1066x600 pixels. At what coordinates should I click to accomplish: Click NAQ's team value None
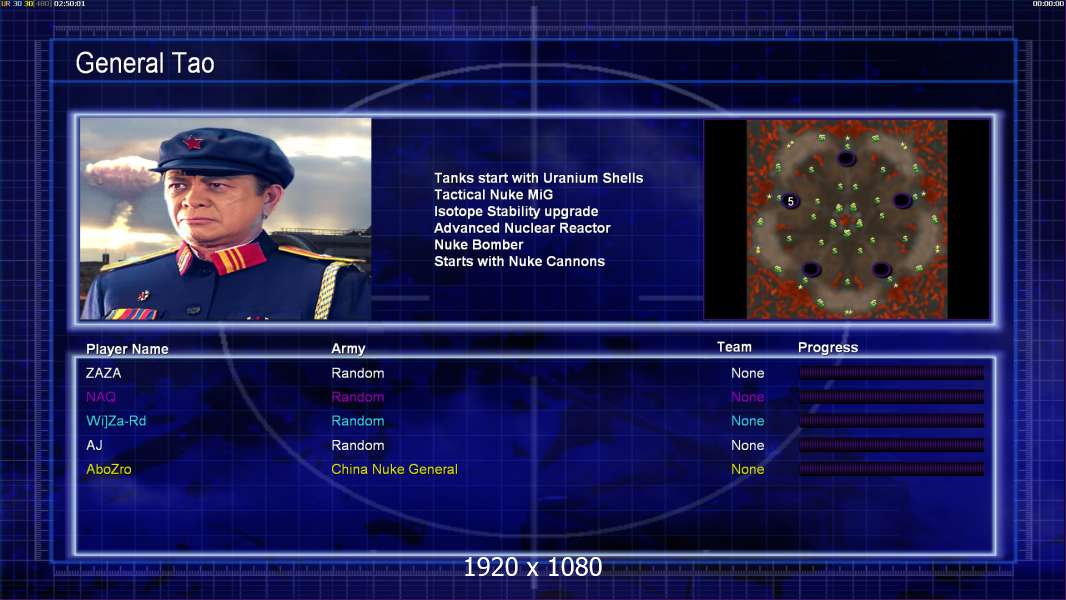pyautogui.click(x=747, y=397)
